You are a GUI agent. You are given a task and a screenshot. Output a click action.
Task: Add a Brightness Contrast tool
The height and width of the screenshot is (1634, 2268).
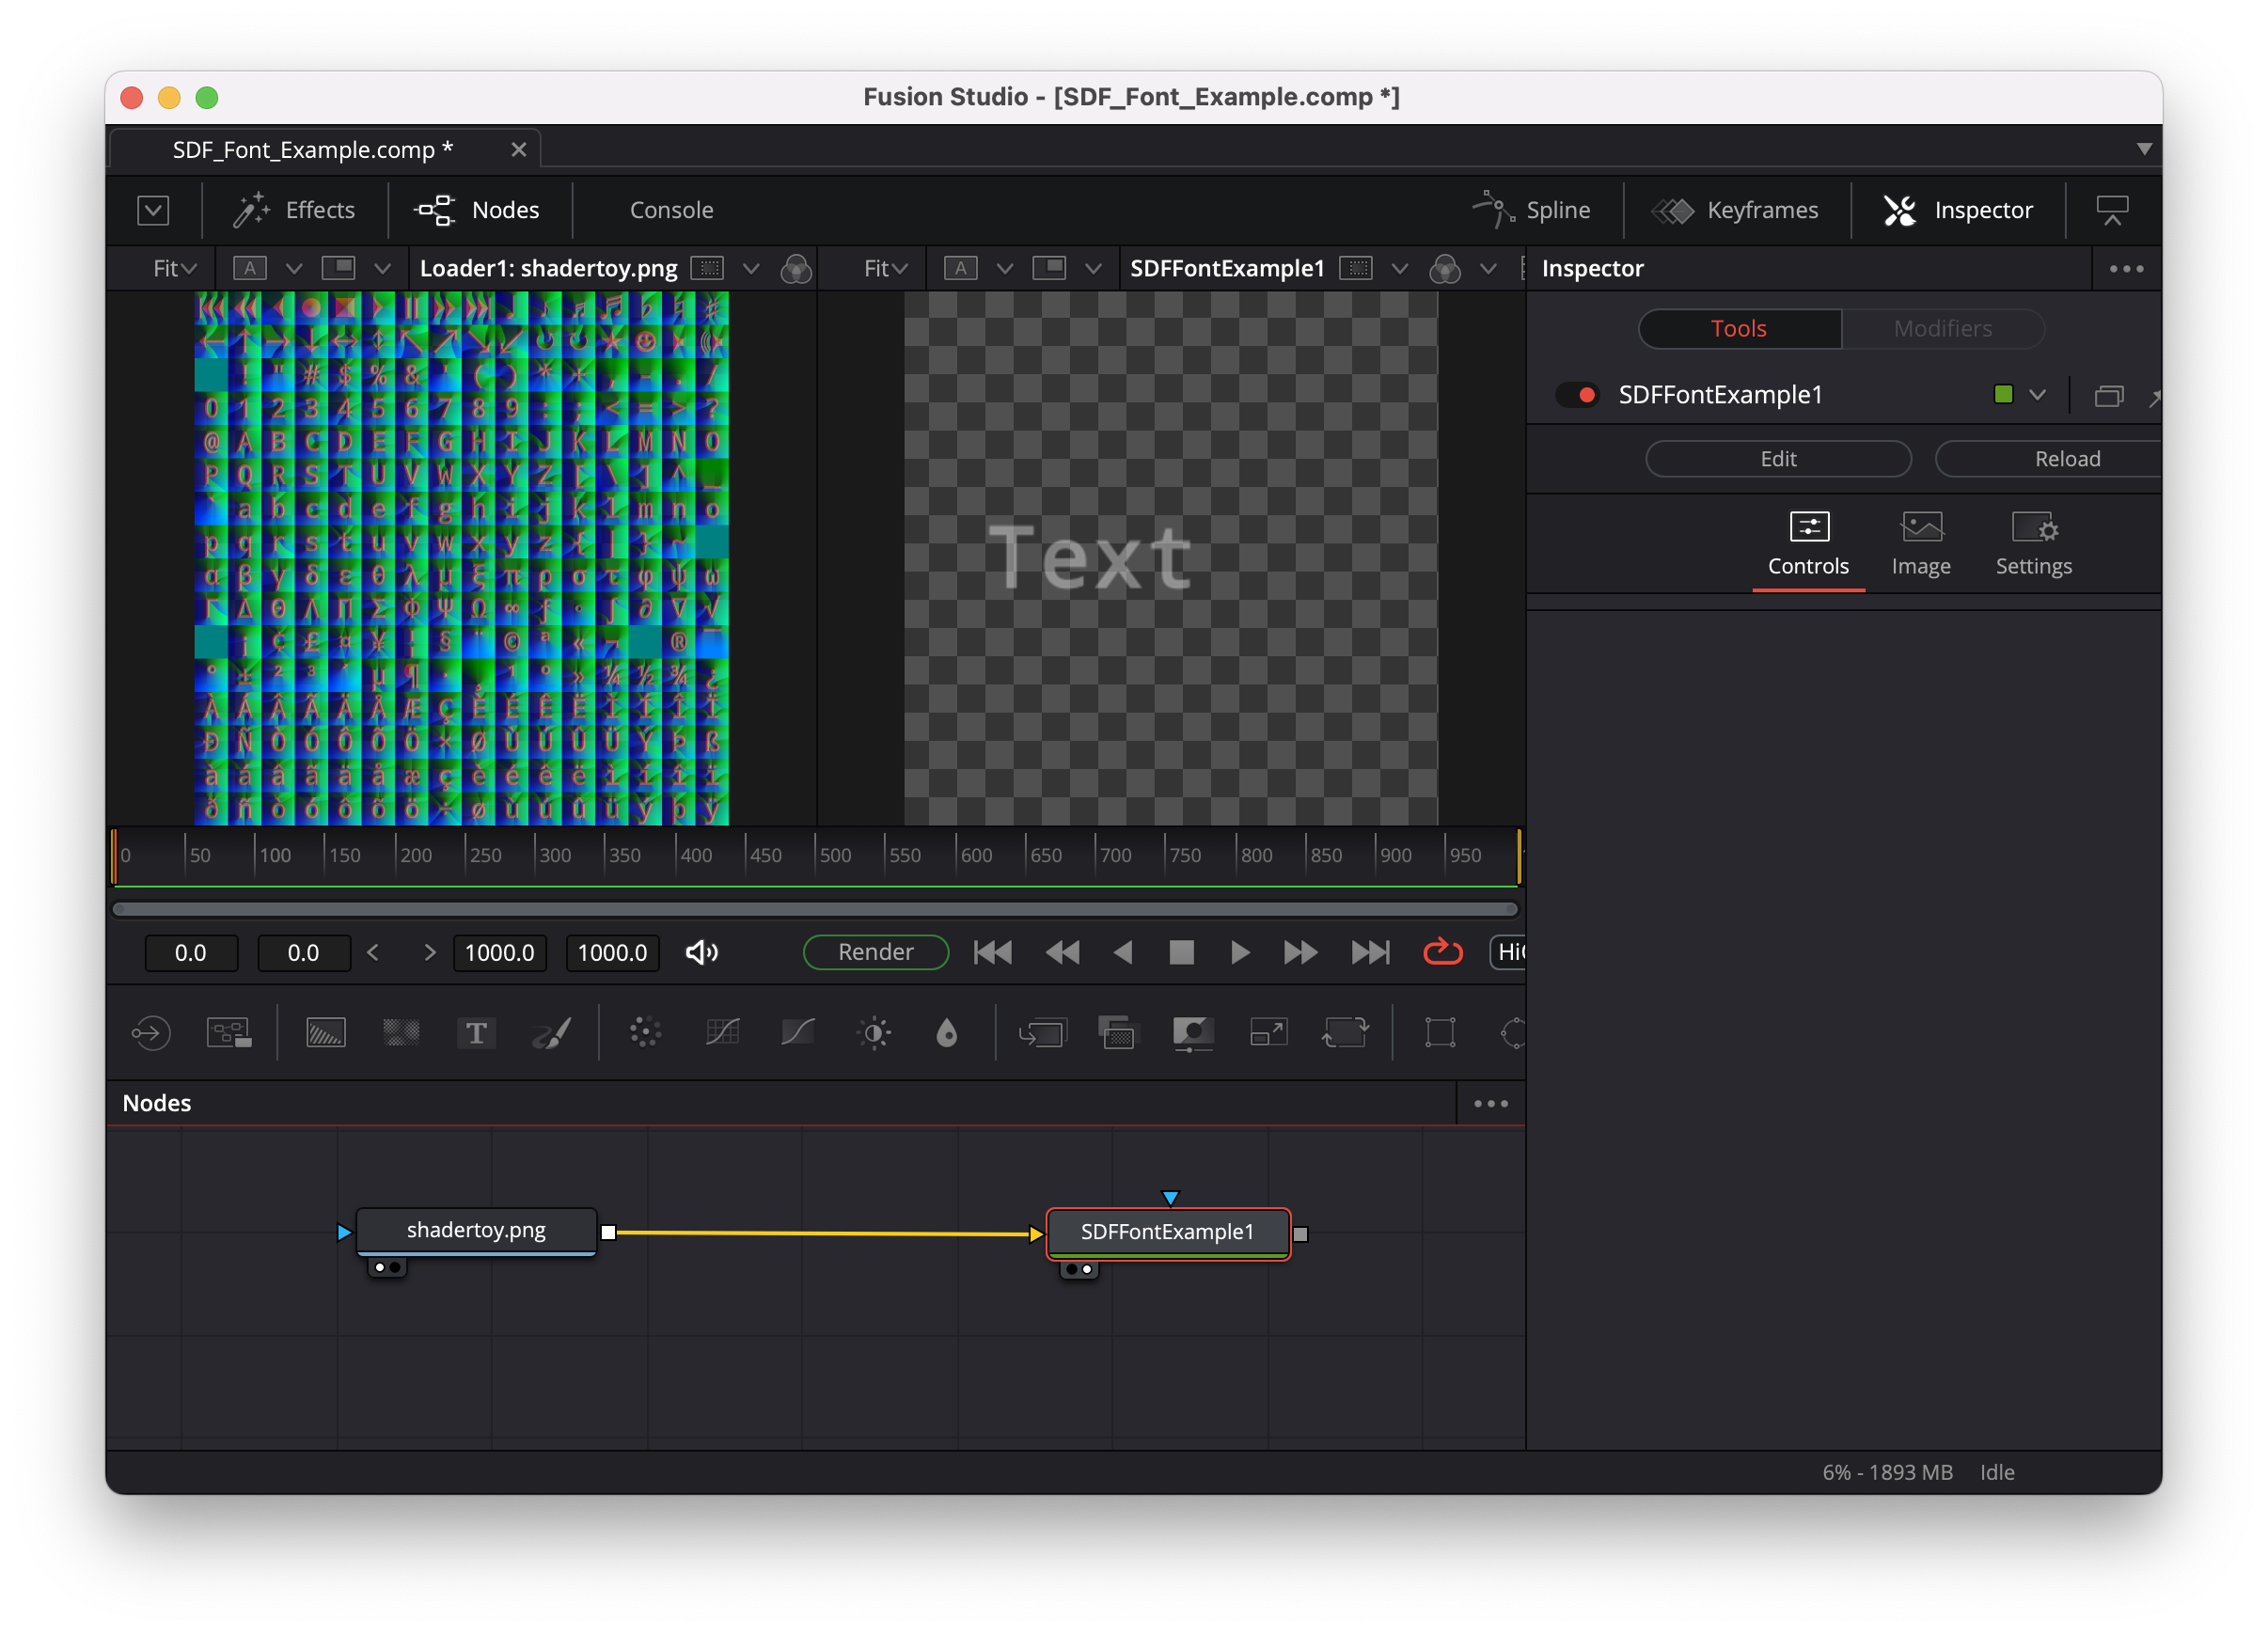tap(874, 1033)
